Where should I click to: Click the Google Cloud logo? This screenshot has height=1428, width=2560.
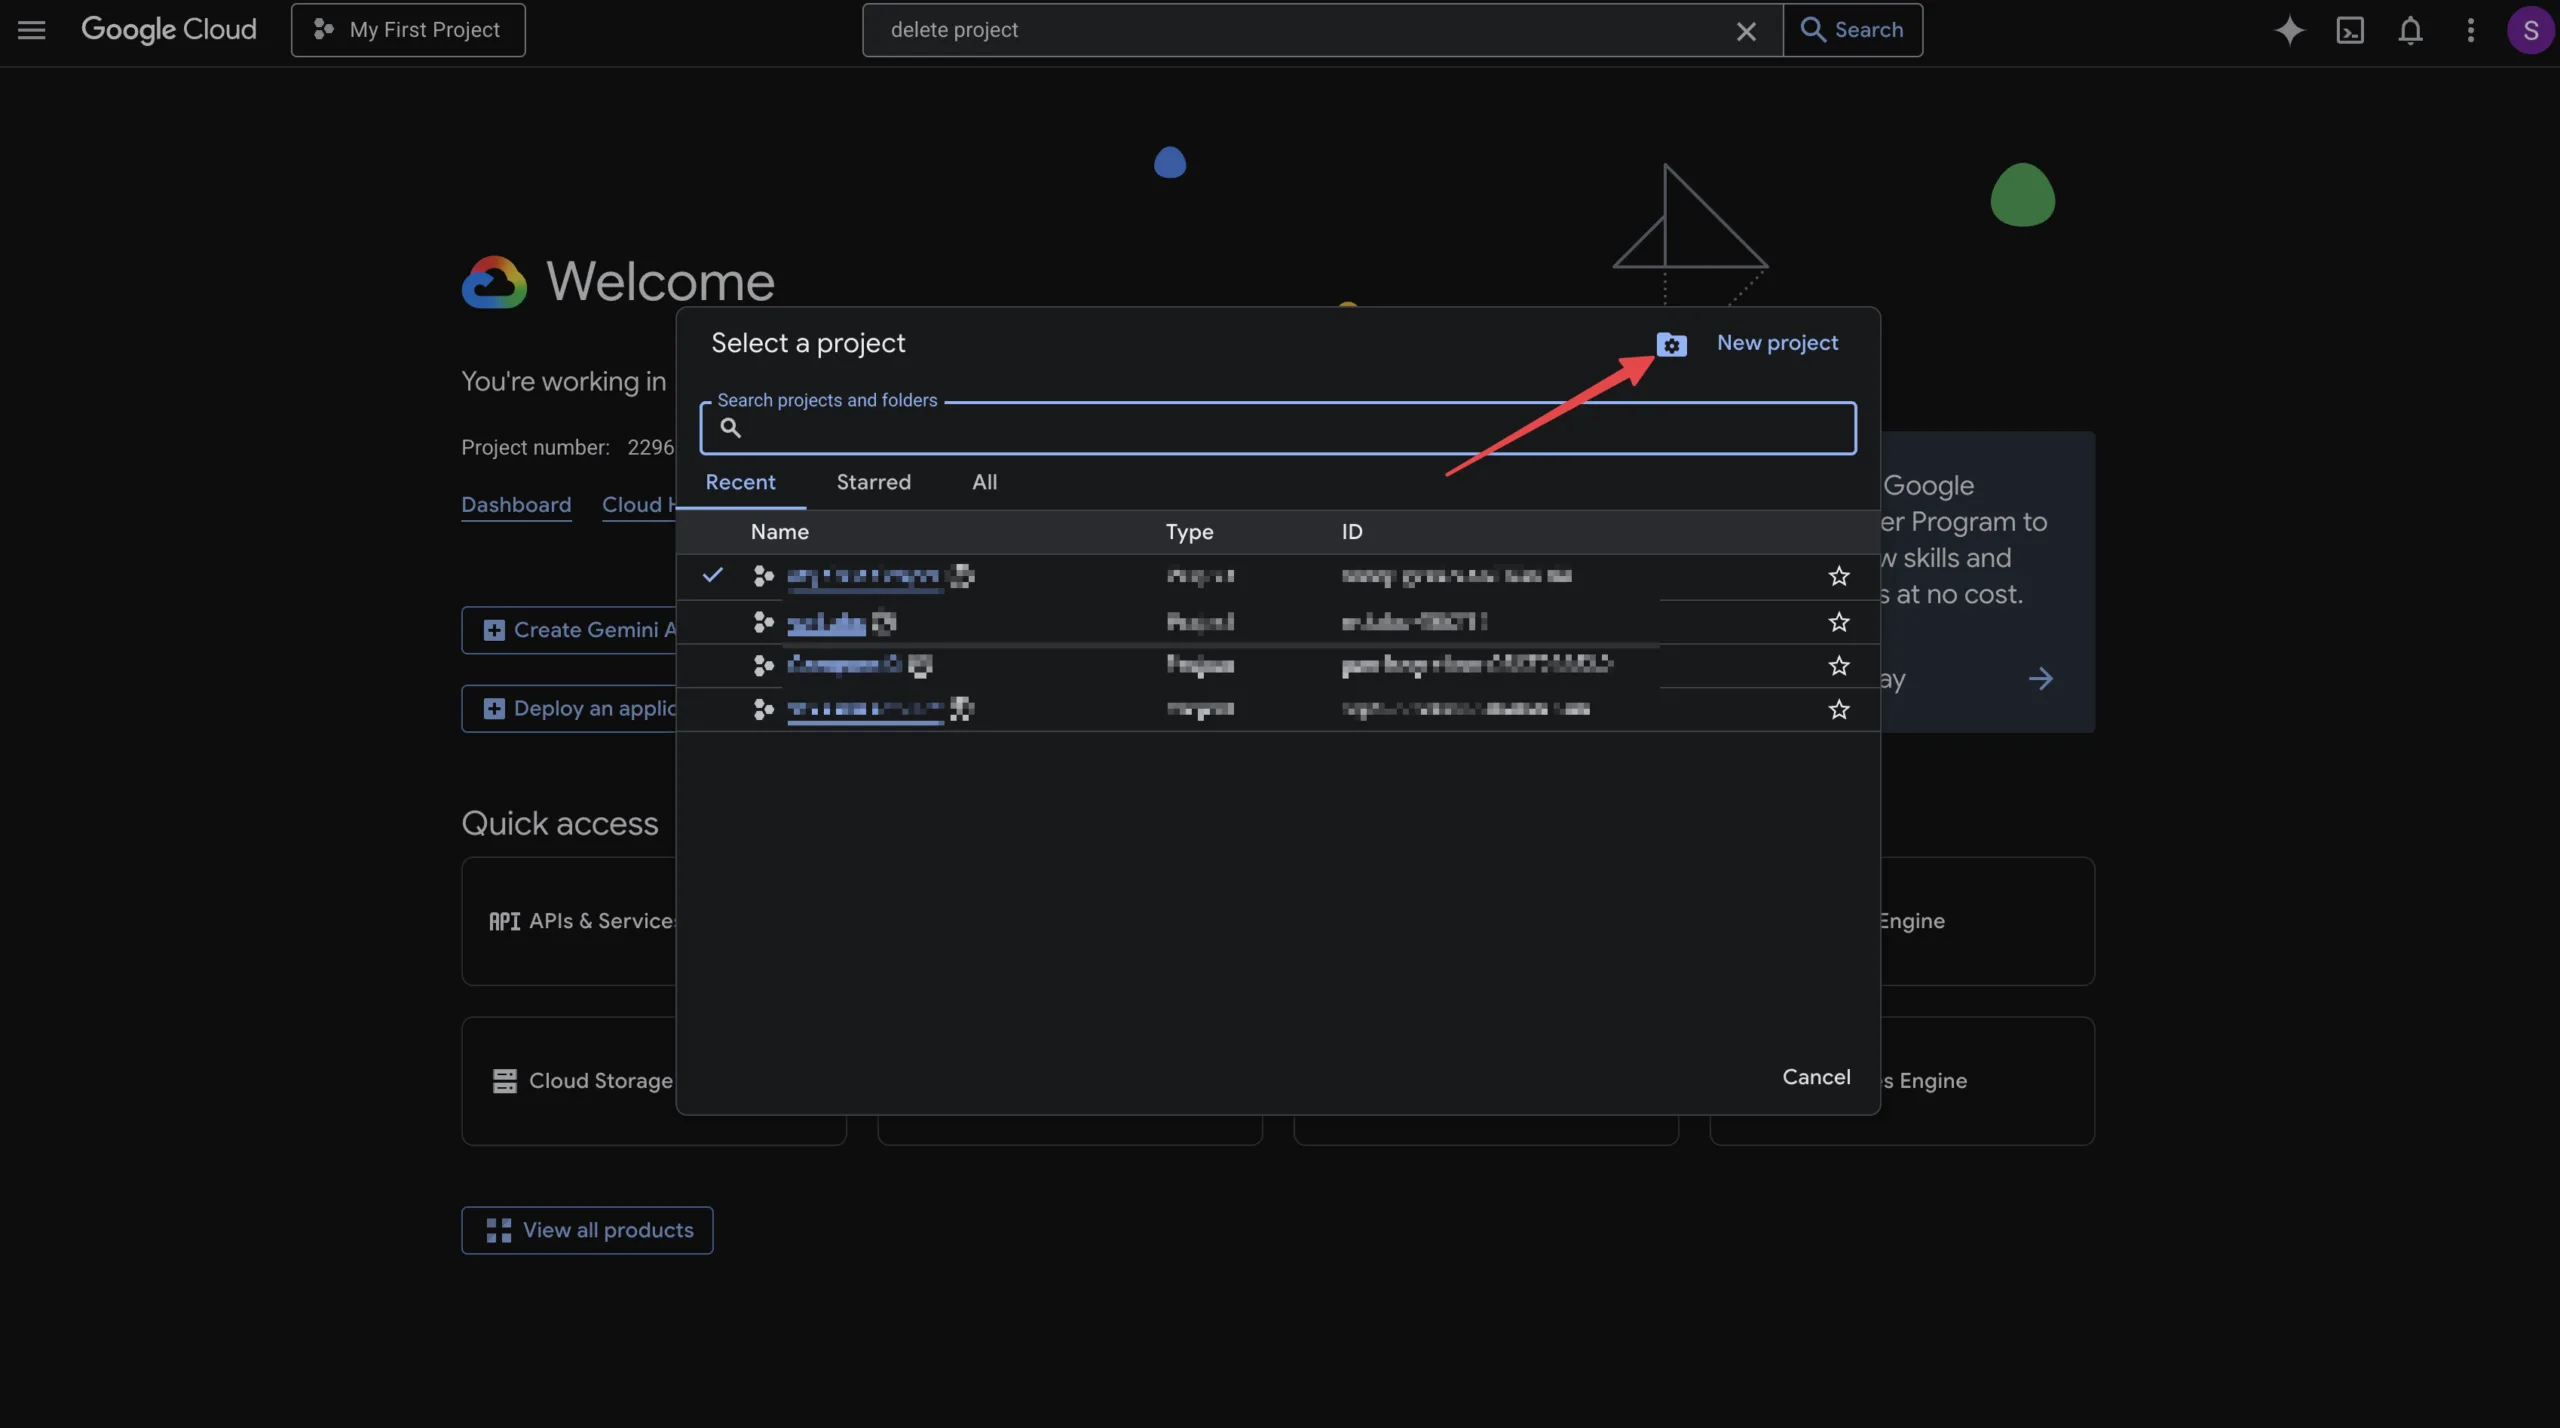tap(169, 30)
